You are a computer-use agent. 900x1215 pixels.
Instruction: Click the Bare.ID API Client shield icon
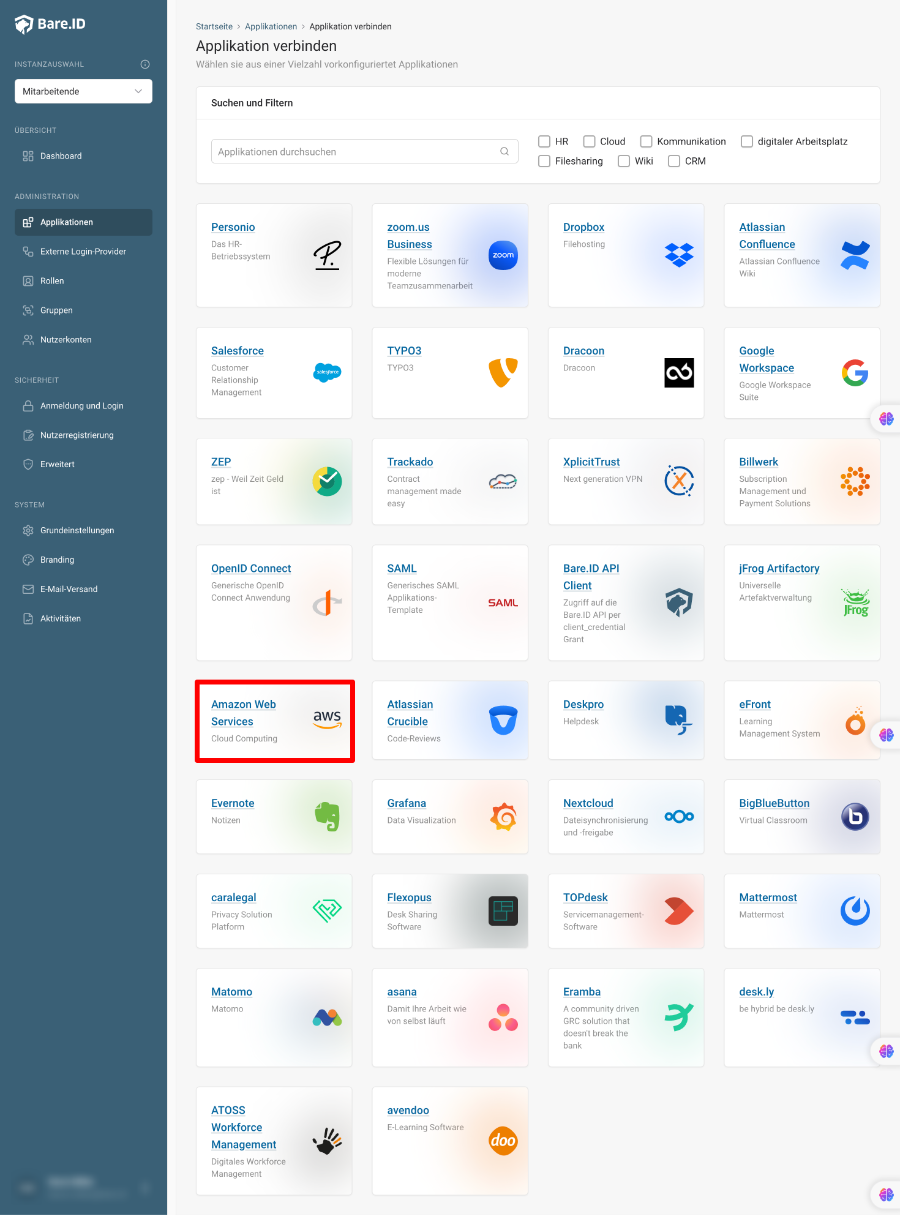pyautogui.click(x=679, y=602)
